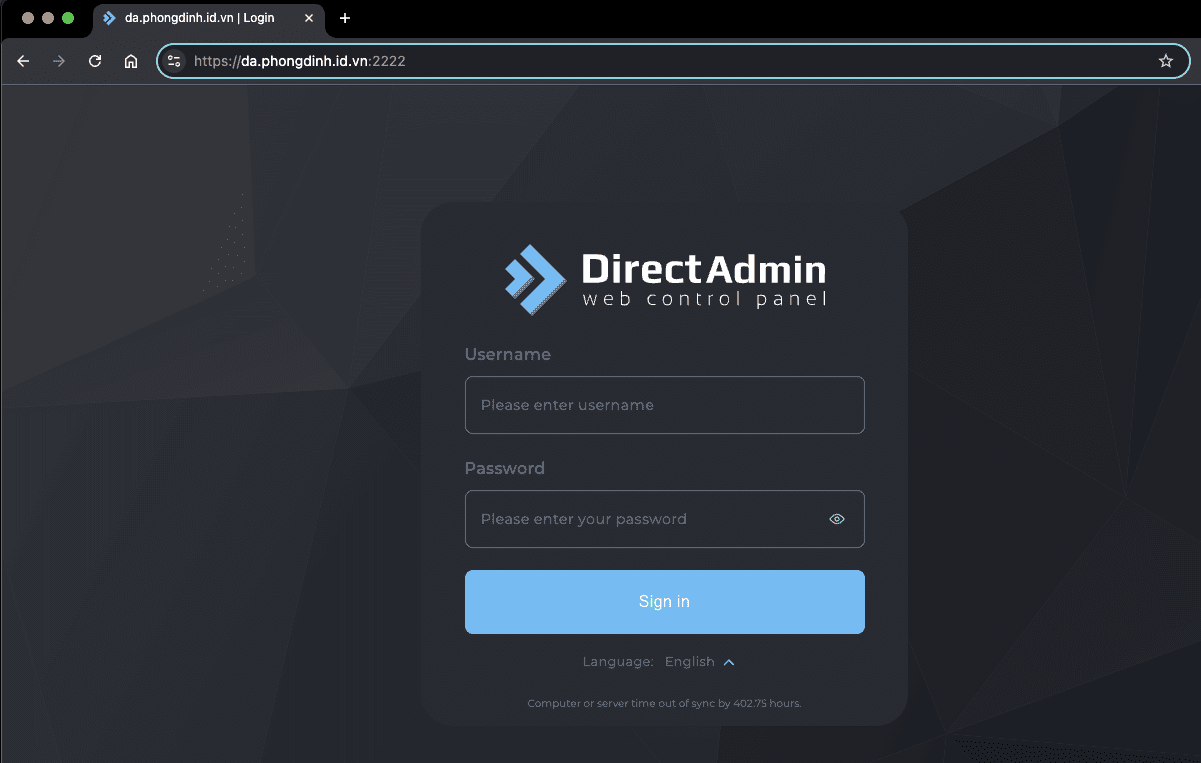Focus the Password input field

pyautogui.click(x=665, y=519)
